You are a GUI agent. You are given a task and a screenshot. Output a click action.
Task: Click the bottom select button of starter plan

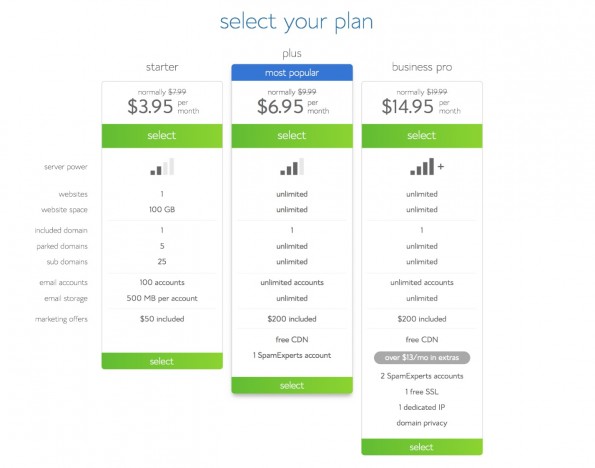pos(162,361)
